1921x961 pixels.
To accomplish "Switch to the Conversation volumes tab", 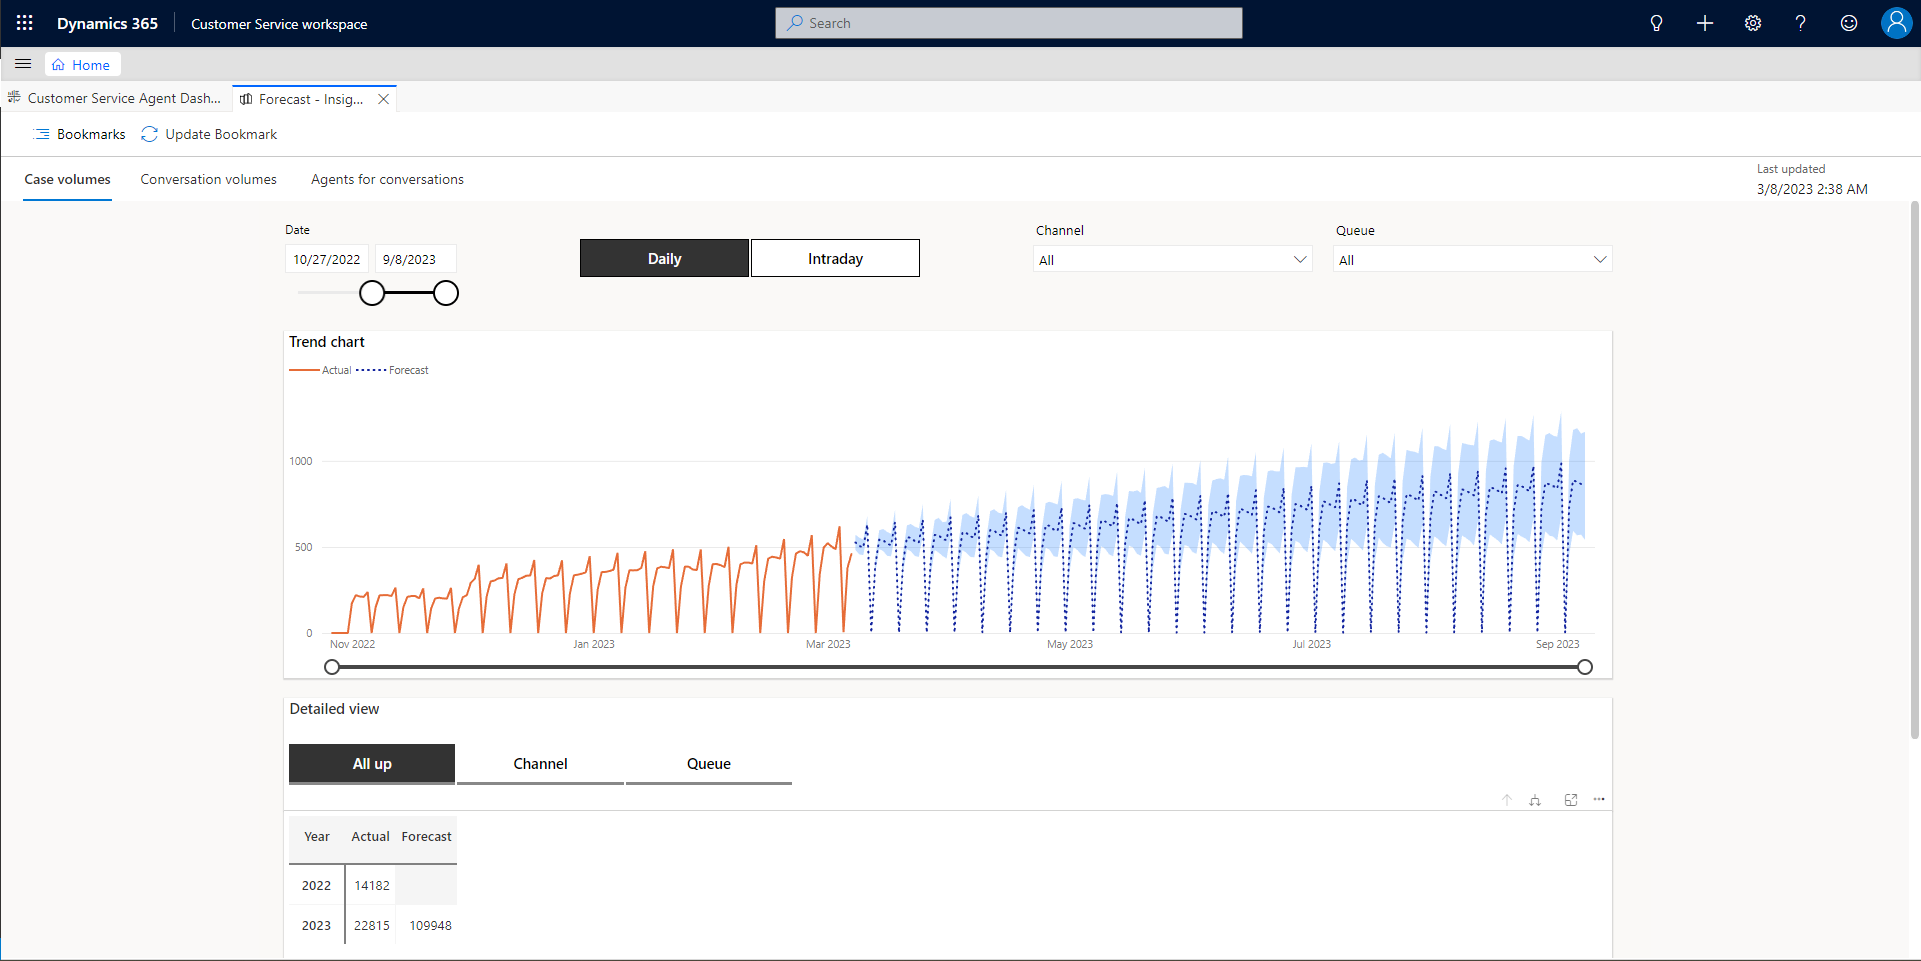I will [x=208, y=179].
